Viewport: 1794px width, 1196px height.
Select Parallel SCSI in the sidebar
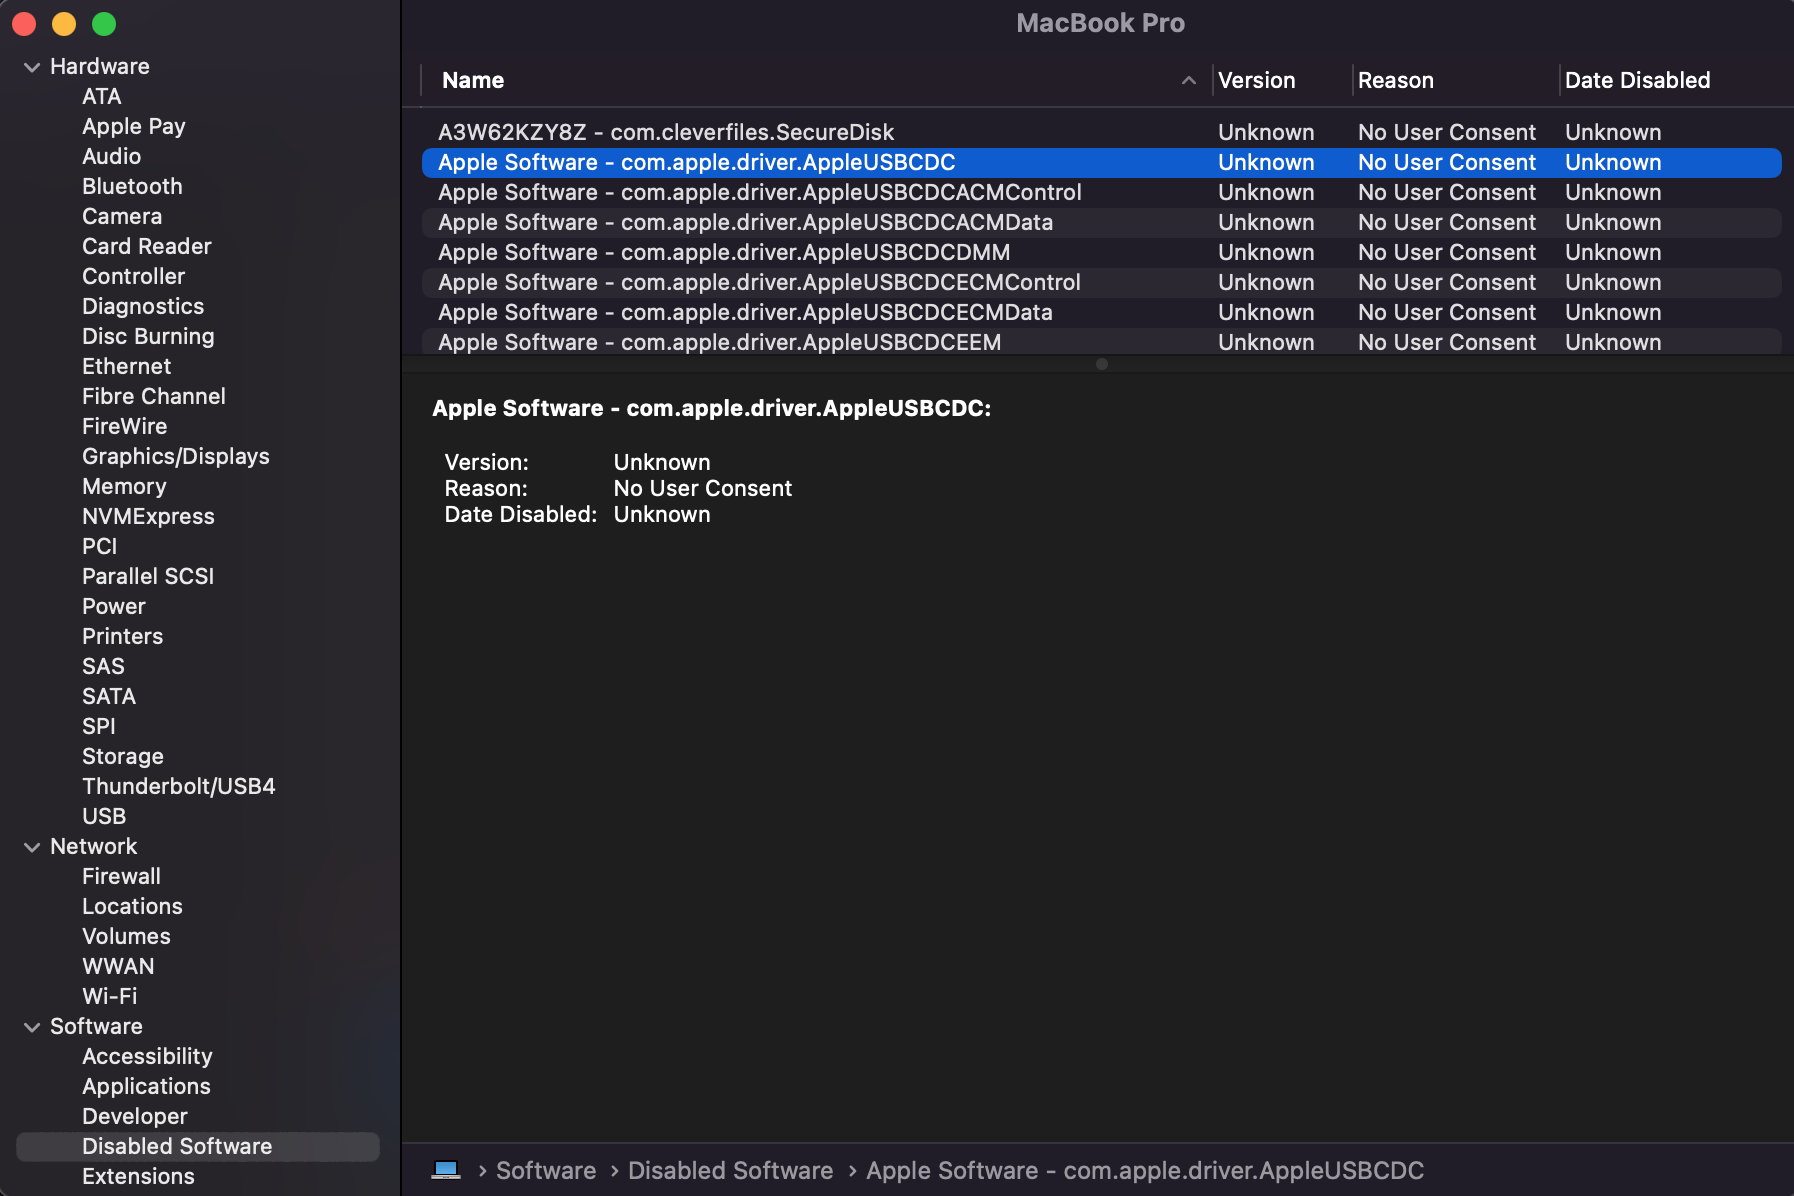[147, 577]
